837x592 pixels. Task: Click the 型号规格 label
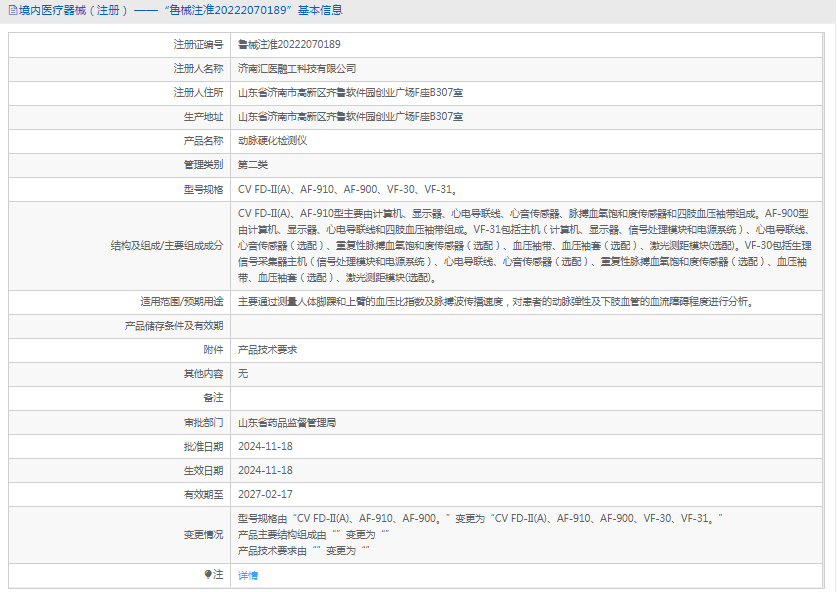203,190
